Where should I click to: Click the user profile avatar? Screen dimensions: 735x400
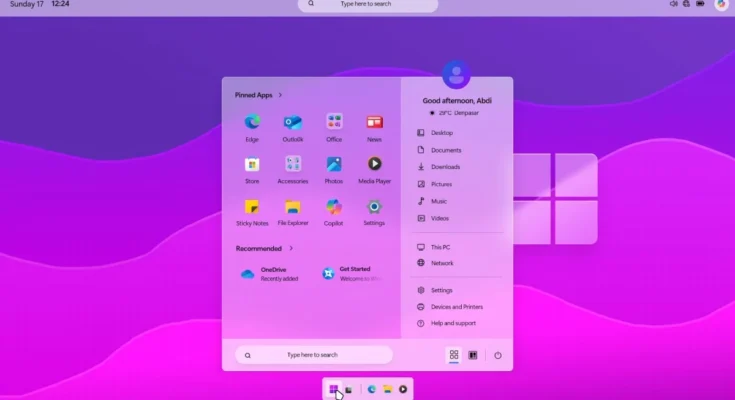click(456, 74)
